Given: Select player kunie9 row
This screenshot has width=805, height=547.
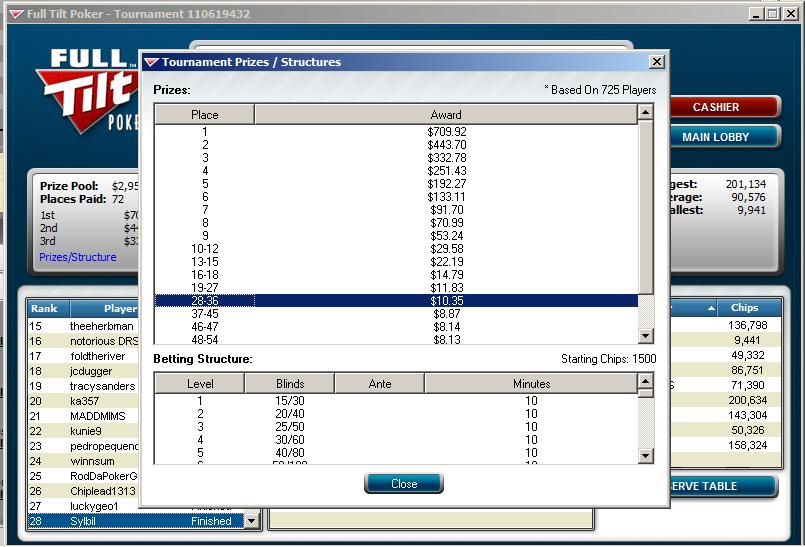Looking at the screenshot, I should 84,431.
